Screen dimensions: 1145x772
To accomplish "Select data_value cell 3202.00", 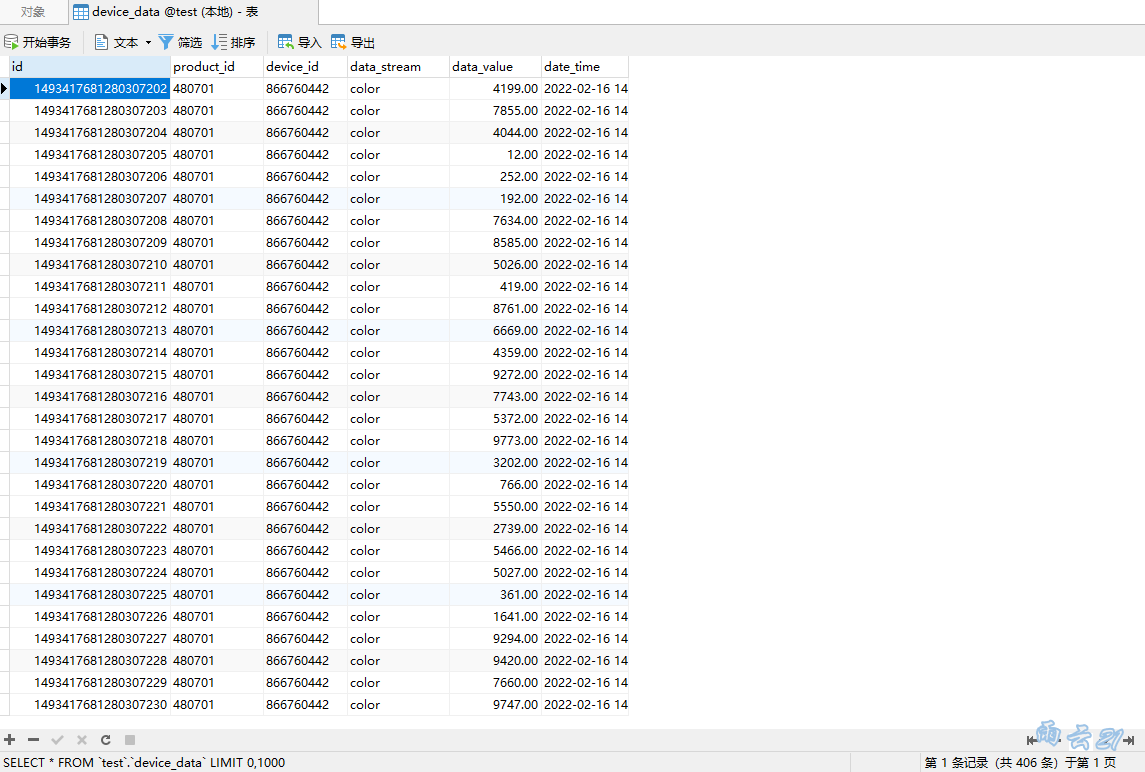I will pos(495,462).
